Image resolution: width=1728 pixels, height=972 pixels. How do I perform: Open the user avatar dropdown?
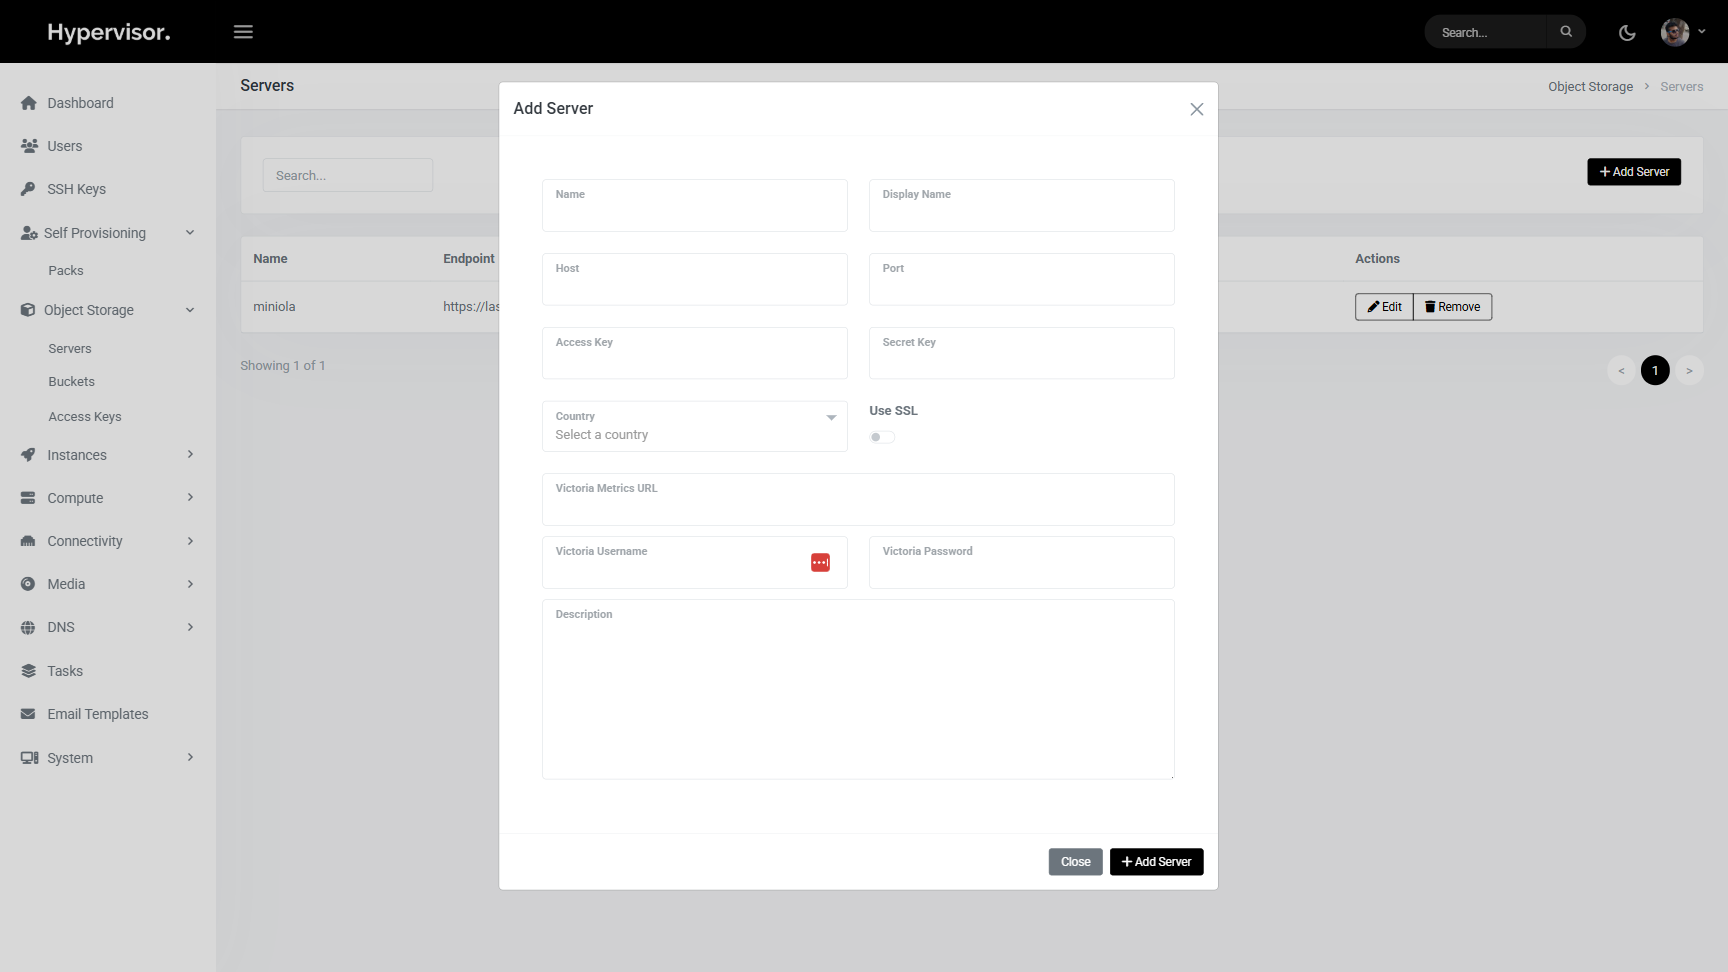point(1683,32)
